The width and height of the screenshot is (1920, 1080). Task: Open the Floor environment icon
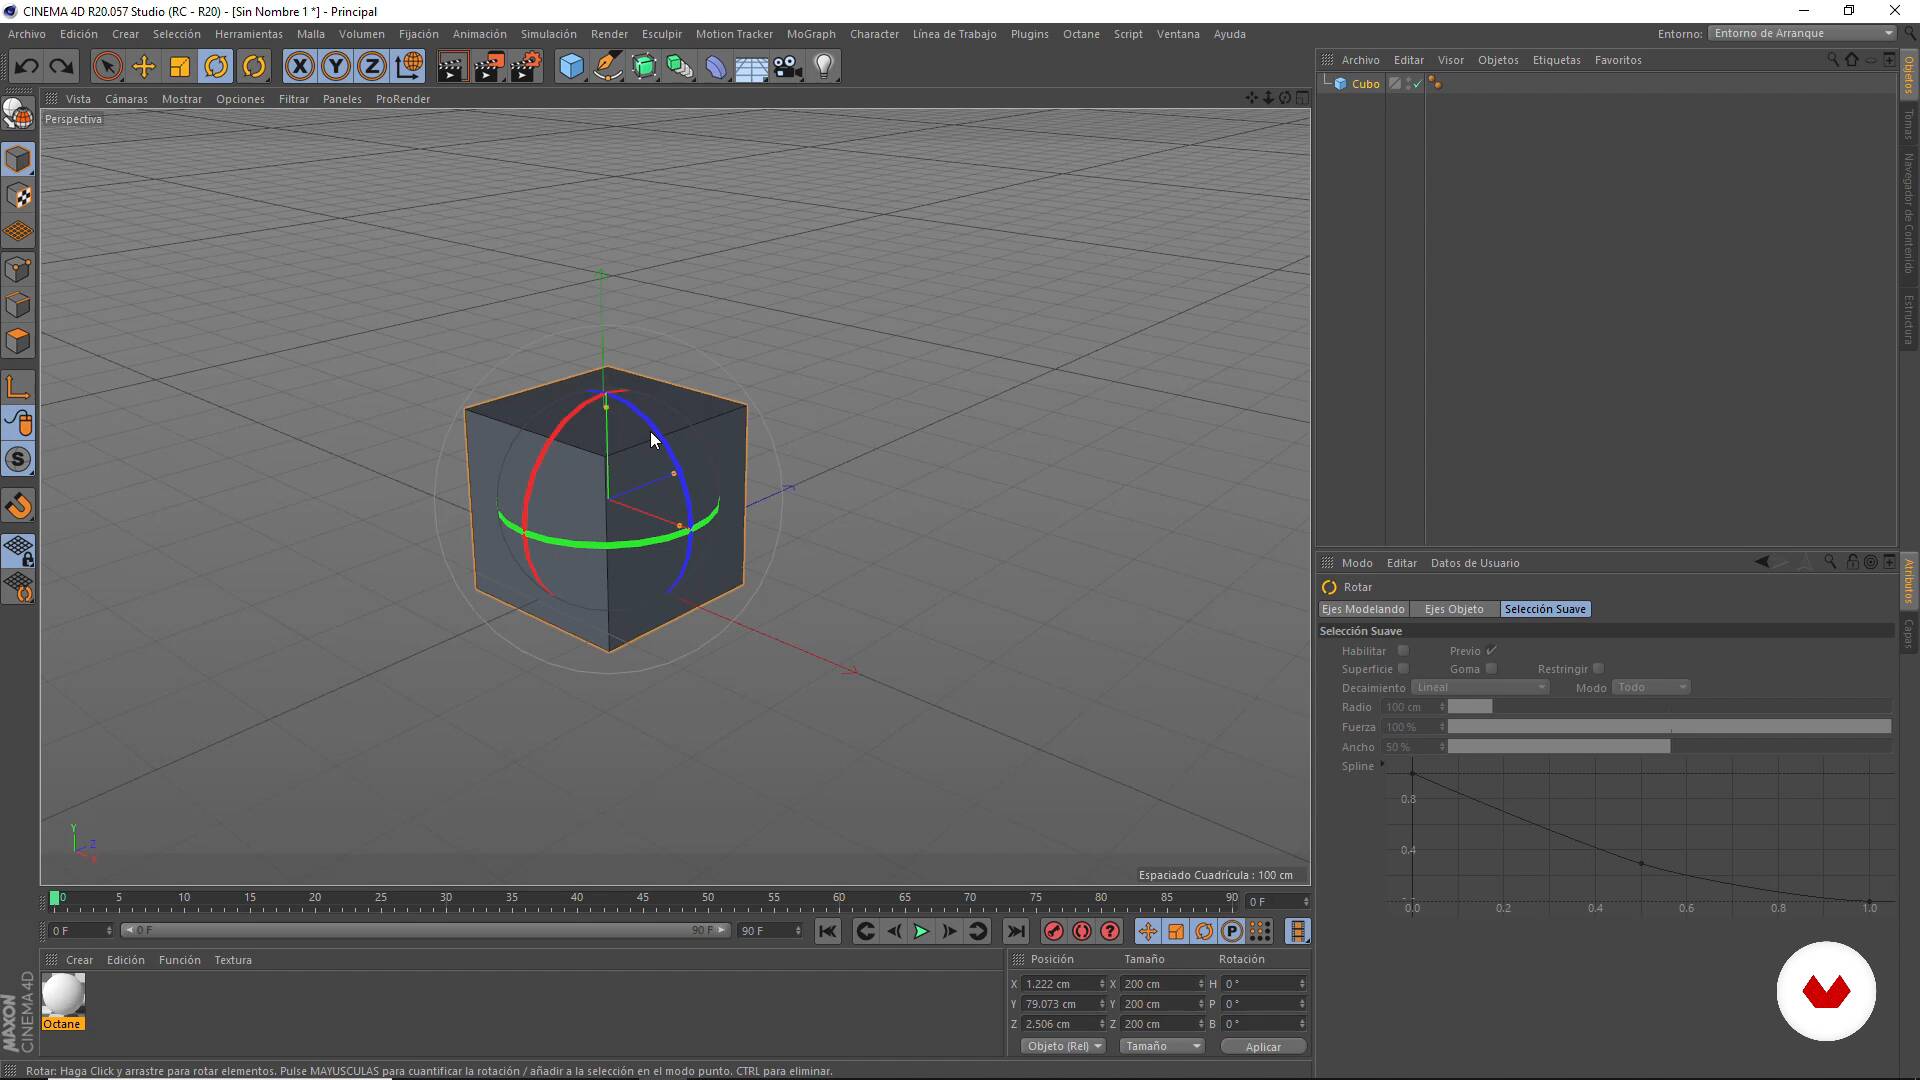(751, 67)
